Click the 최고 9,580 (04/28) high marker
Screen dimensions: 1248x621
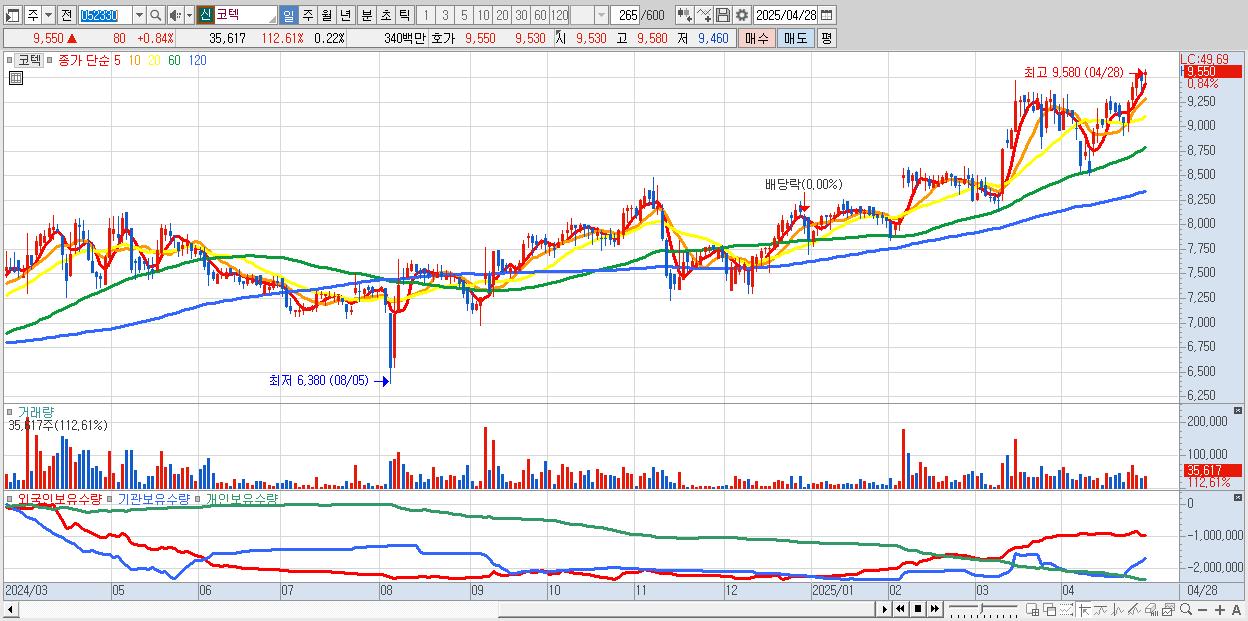click(x=1073, y=72)
